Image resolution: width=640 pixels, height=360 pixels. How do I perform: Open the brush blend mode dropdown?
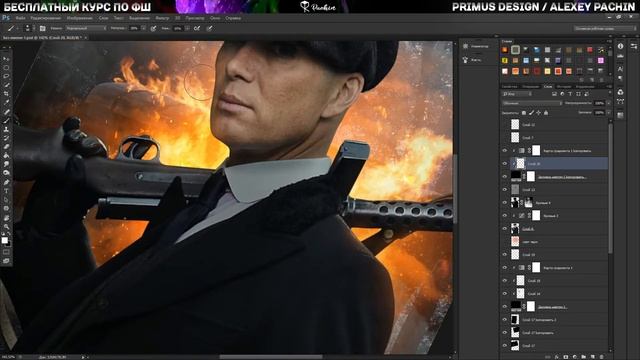tap(86, 28)
